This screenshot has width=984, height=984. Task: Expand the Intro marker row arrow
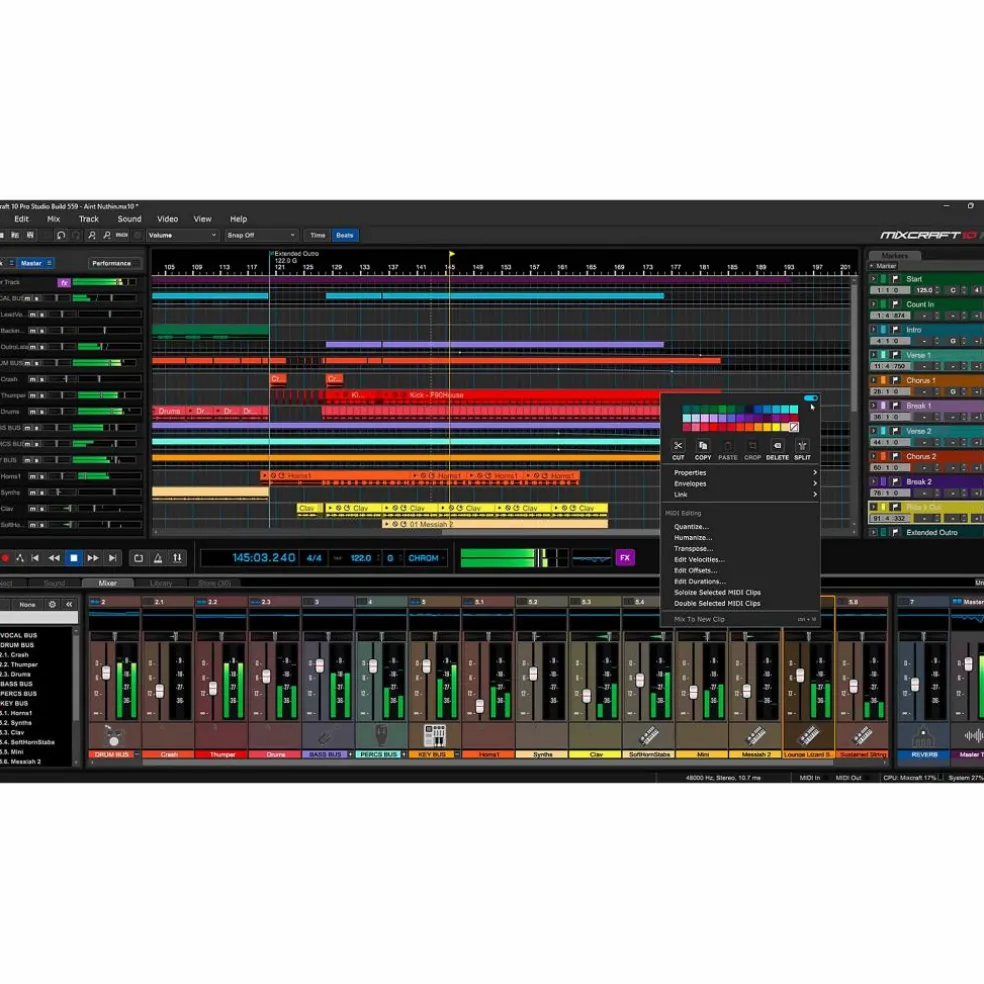click(873, 329)
